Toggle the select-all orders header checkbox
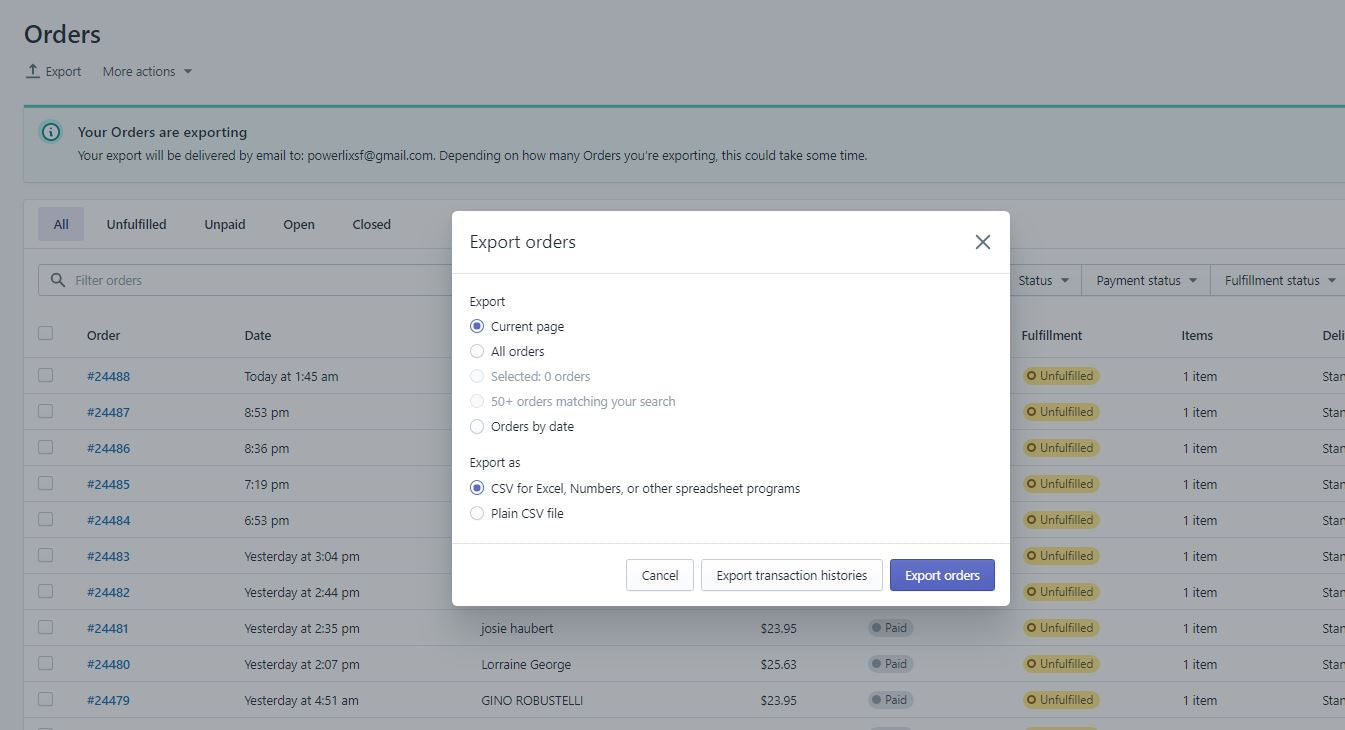Image resolution: width=1345 pixels, height=730 pixels. coord(46,333)
